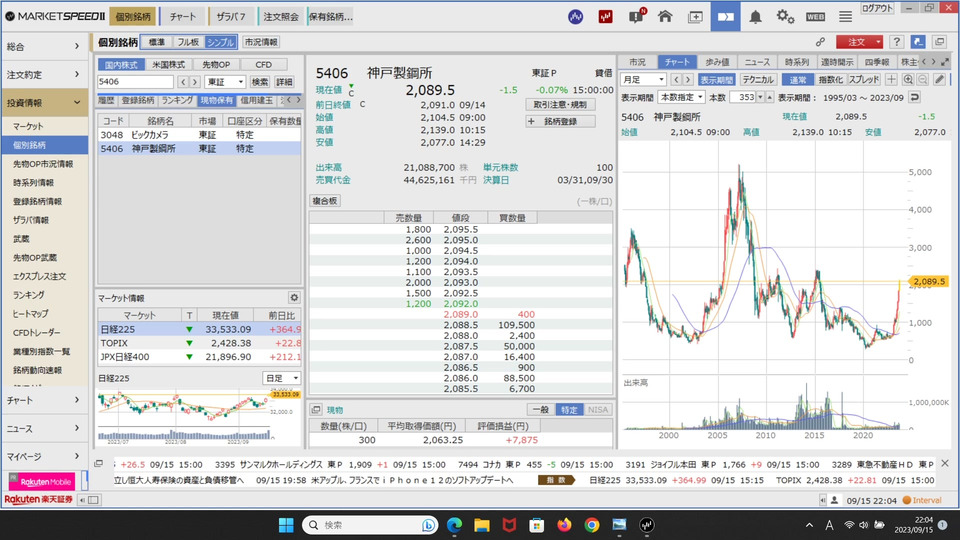Click the ログアウト button
The height and width of the screenshot is (540, 960).
[x=877, y=8]
